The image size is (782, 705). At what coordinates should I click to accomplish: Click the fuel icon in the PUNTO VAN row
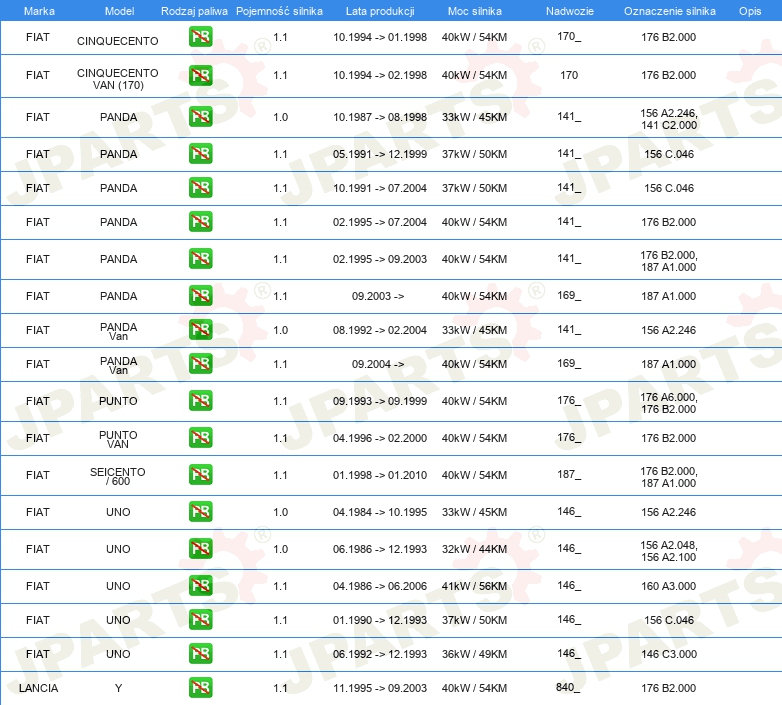[x=200, y=438]
